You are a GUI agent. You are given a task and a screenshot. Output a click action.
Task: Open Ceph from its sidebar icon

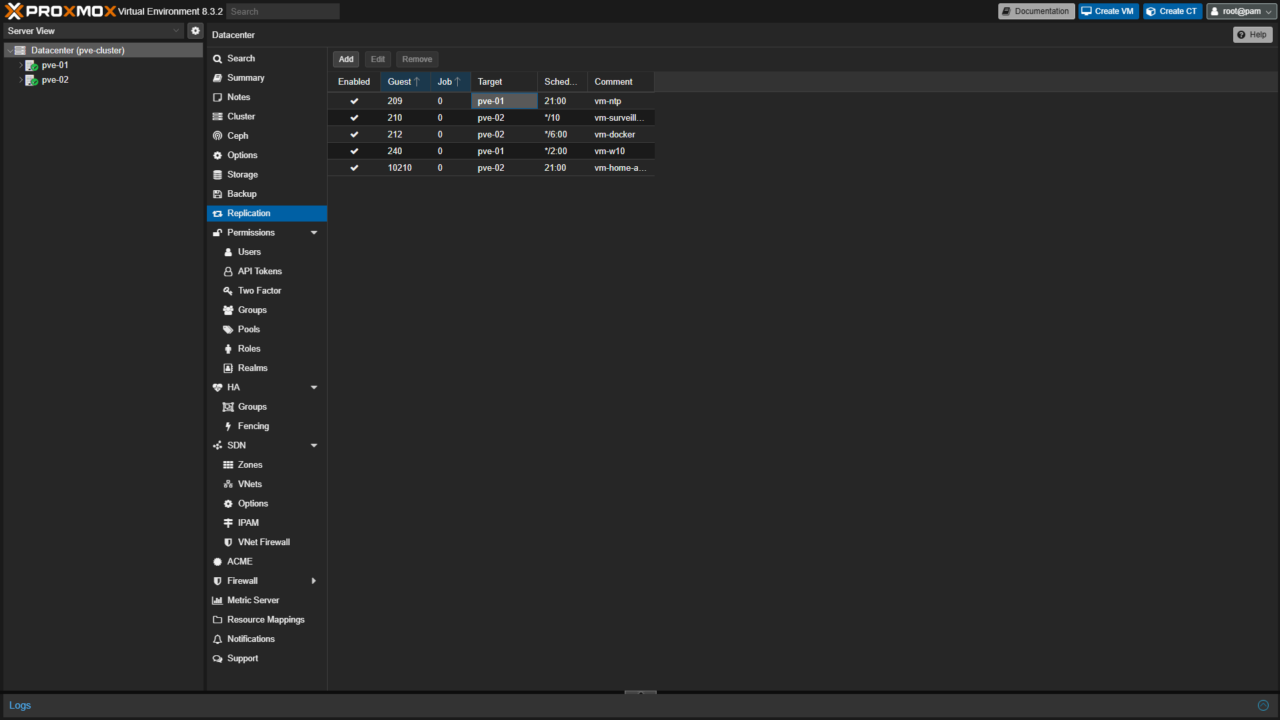click(x=218, y=136)
